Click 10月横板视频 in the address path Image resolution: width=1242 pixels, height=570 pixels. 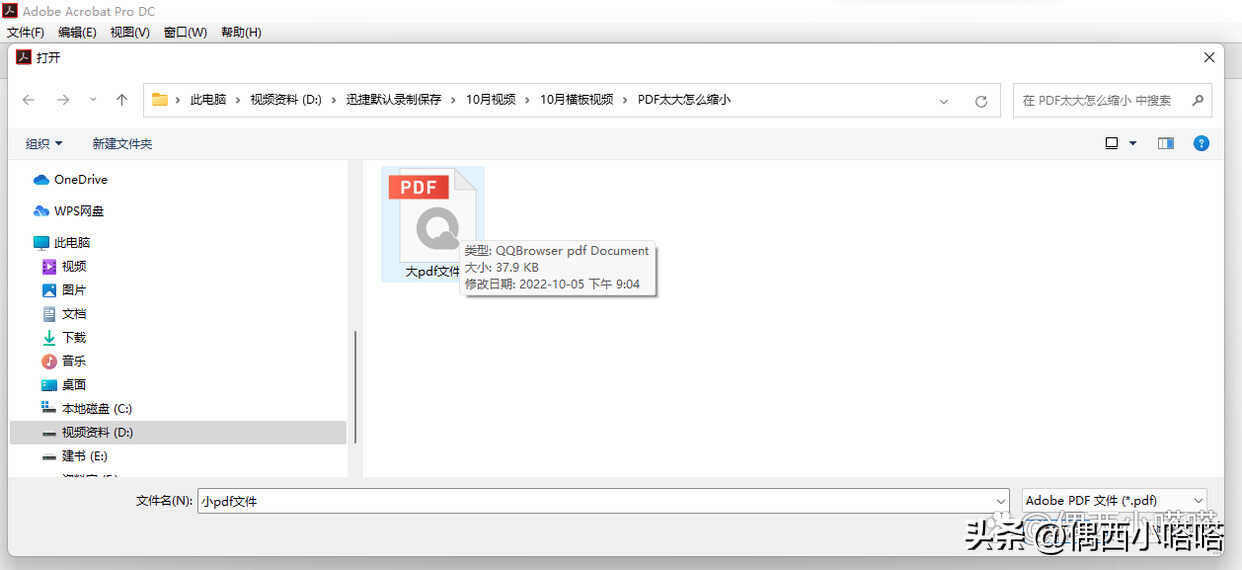(x=577, y=100)
